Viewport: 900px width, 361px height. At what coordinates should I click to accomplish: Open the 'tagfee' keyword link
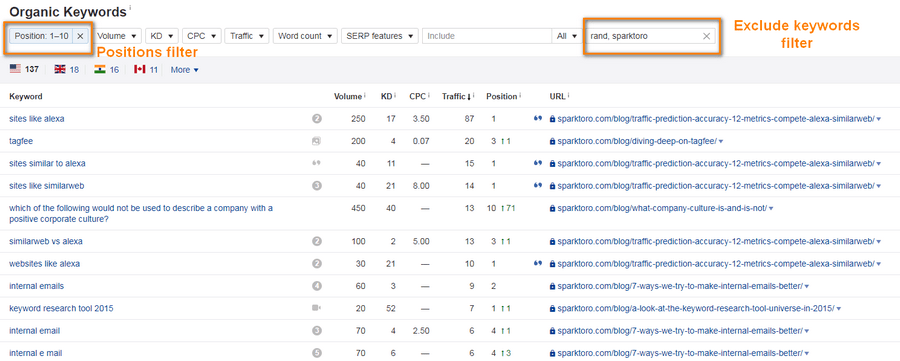(x=20, y=141)
